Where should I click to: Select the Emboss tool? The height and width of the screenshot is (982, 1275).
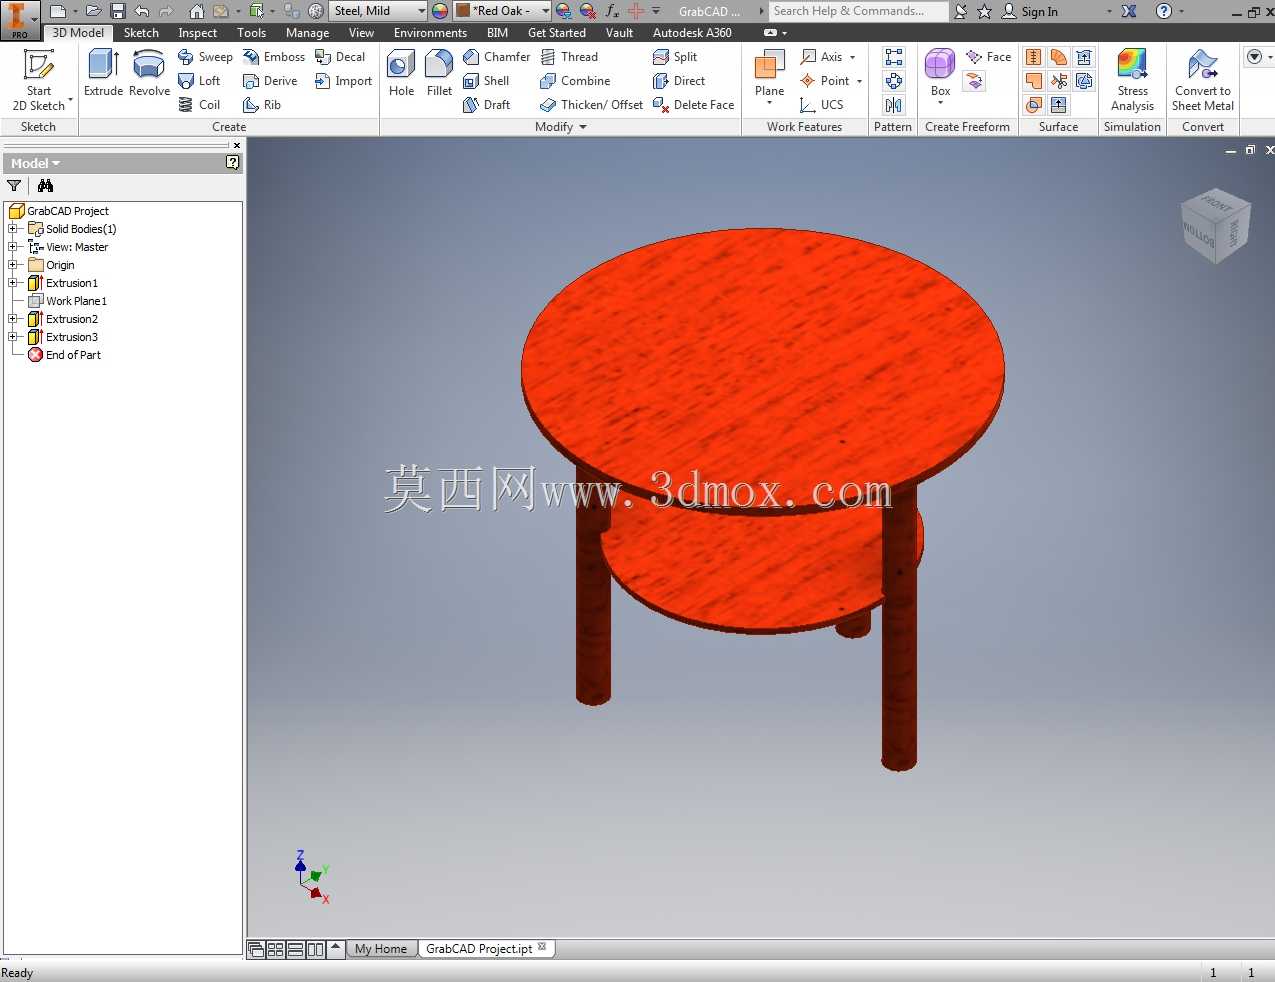pos(274,57)
